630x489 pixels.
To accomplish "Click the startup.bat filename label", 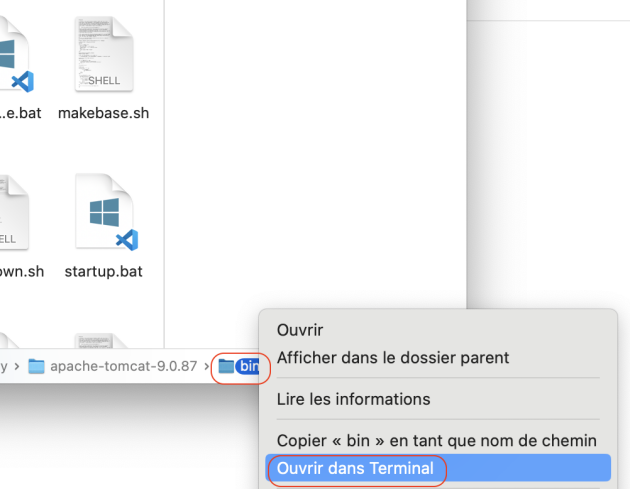I will pos(103,271).
